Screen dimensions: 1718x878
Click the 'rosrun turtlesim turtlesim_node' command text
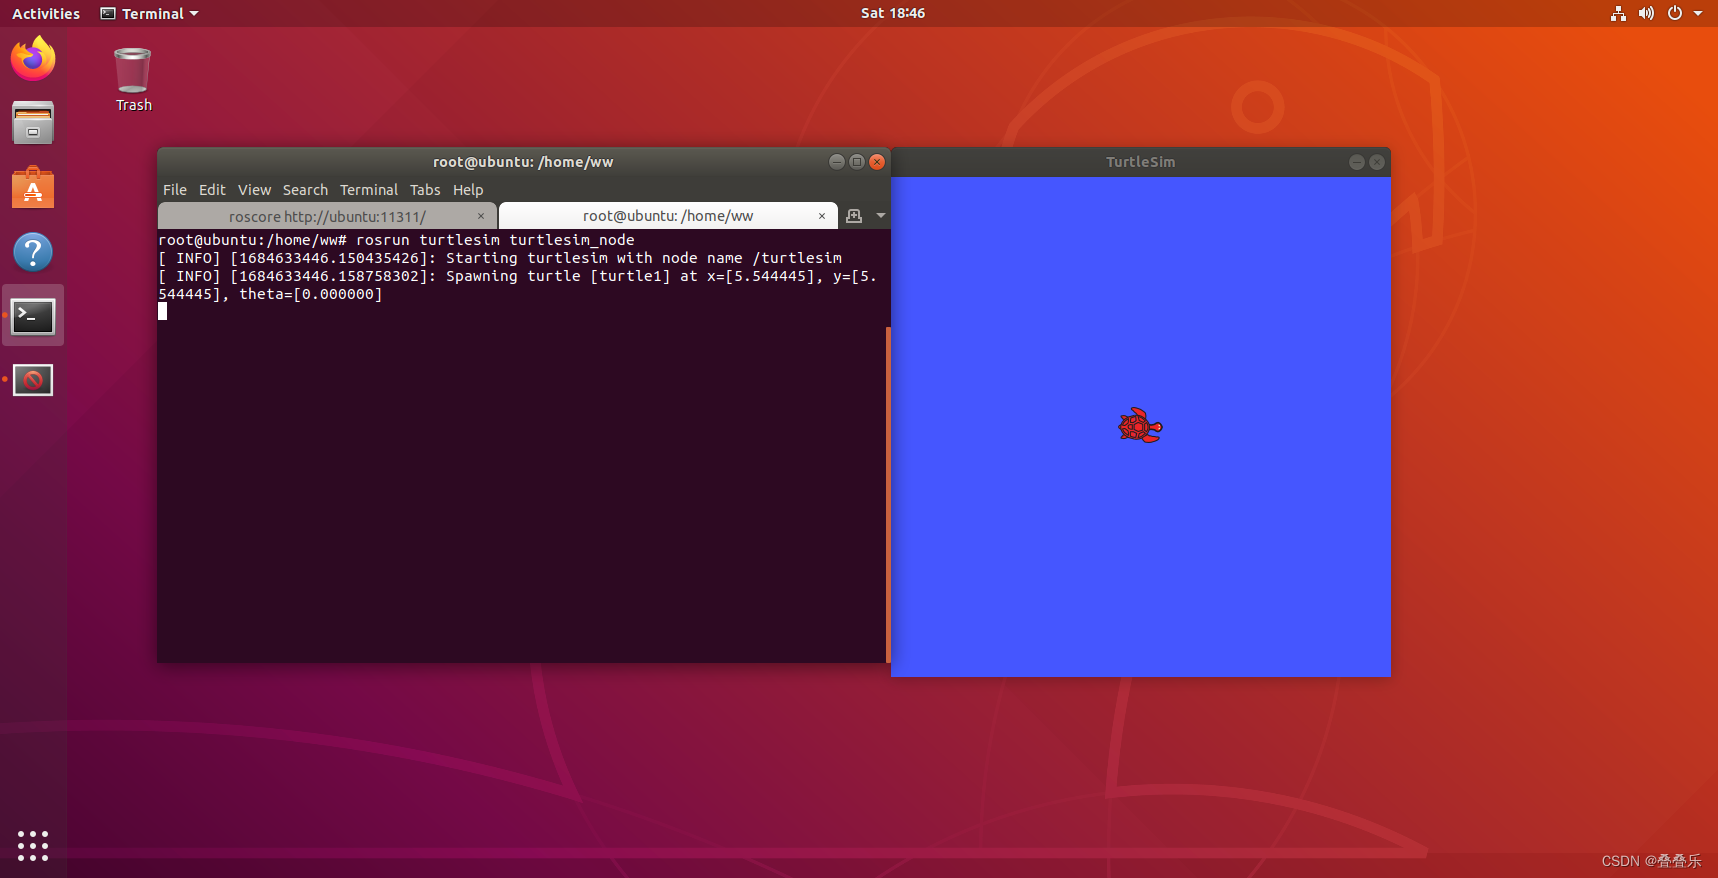pyautogui.click(x=495, y=240)
